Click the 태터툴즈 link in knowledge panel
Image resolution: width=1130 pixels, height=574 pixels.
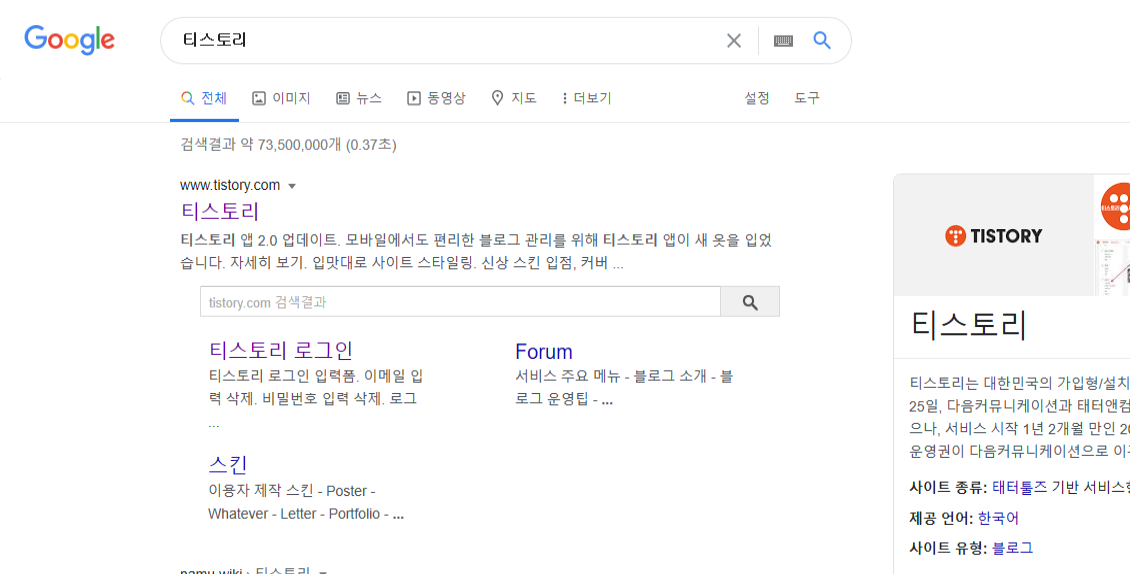tap(1019, 487)
